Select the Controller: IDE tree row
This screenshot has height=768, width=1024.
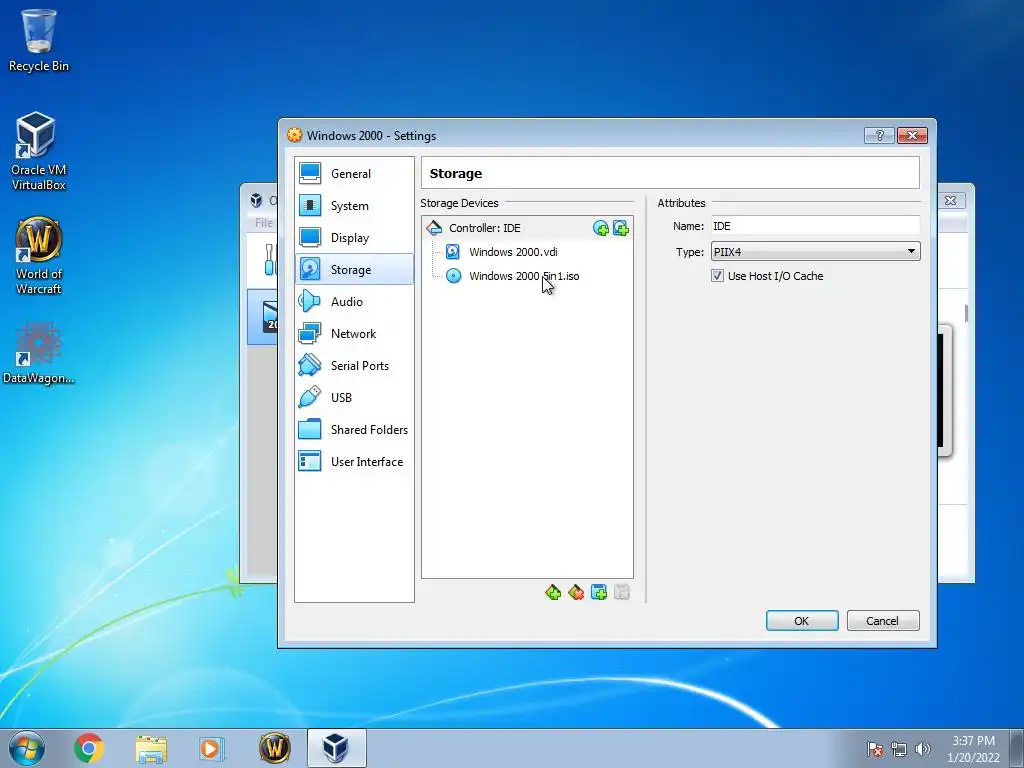[527, 228]
